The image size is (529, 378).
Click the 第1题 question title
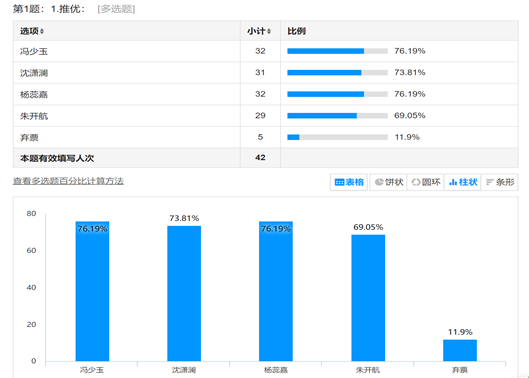point(49,9)
